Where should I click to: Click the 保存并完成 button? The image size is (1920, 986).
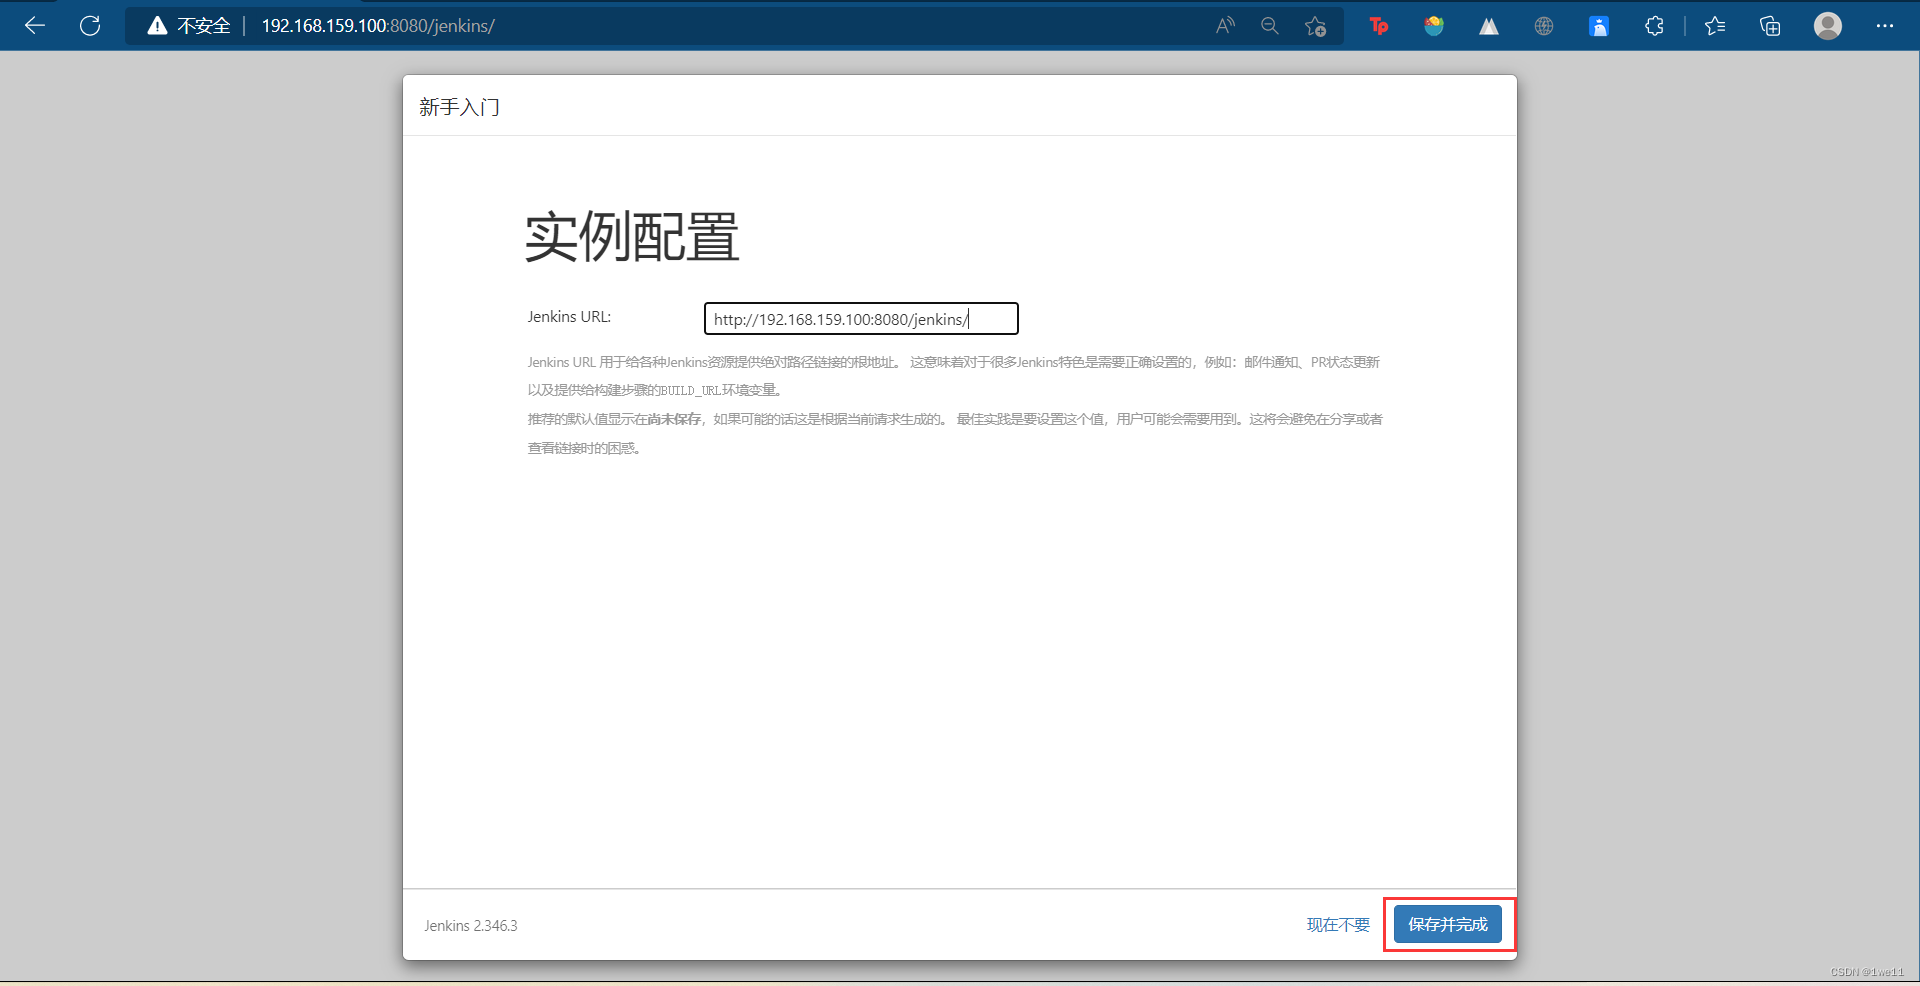coord(1448,925)
